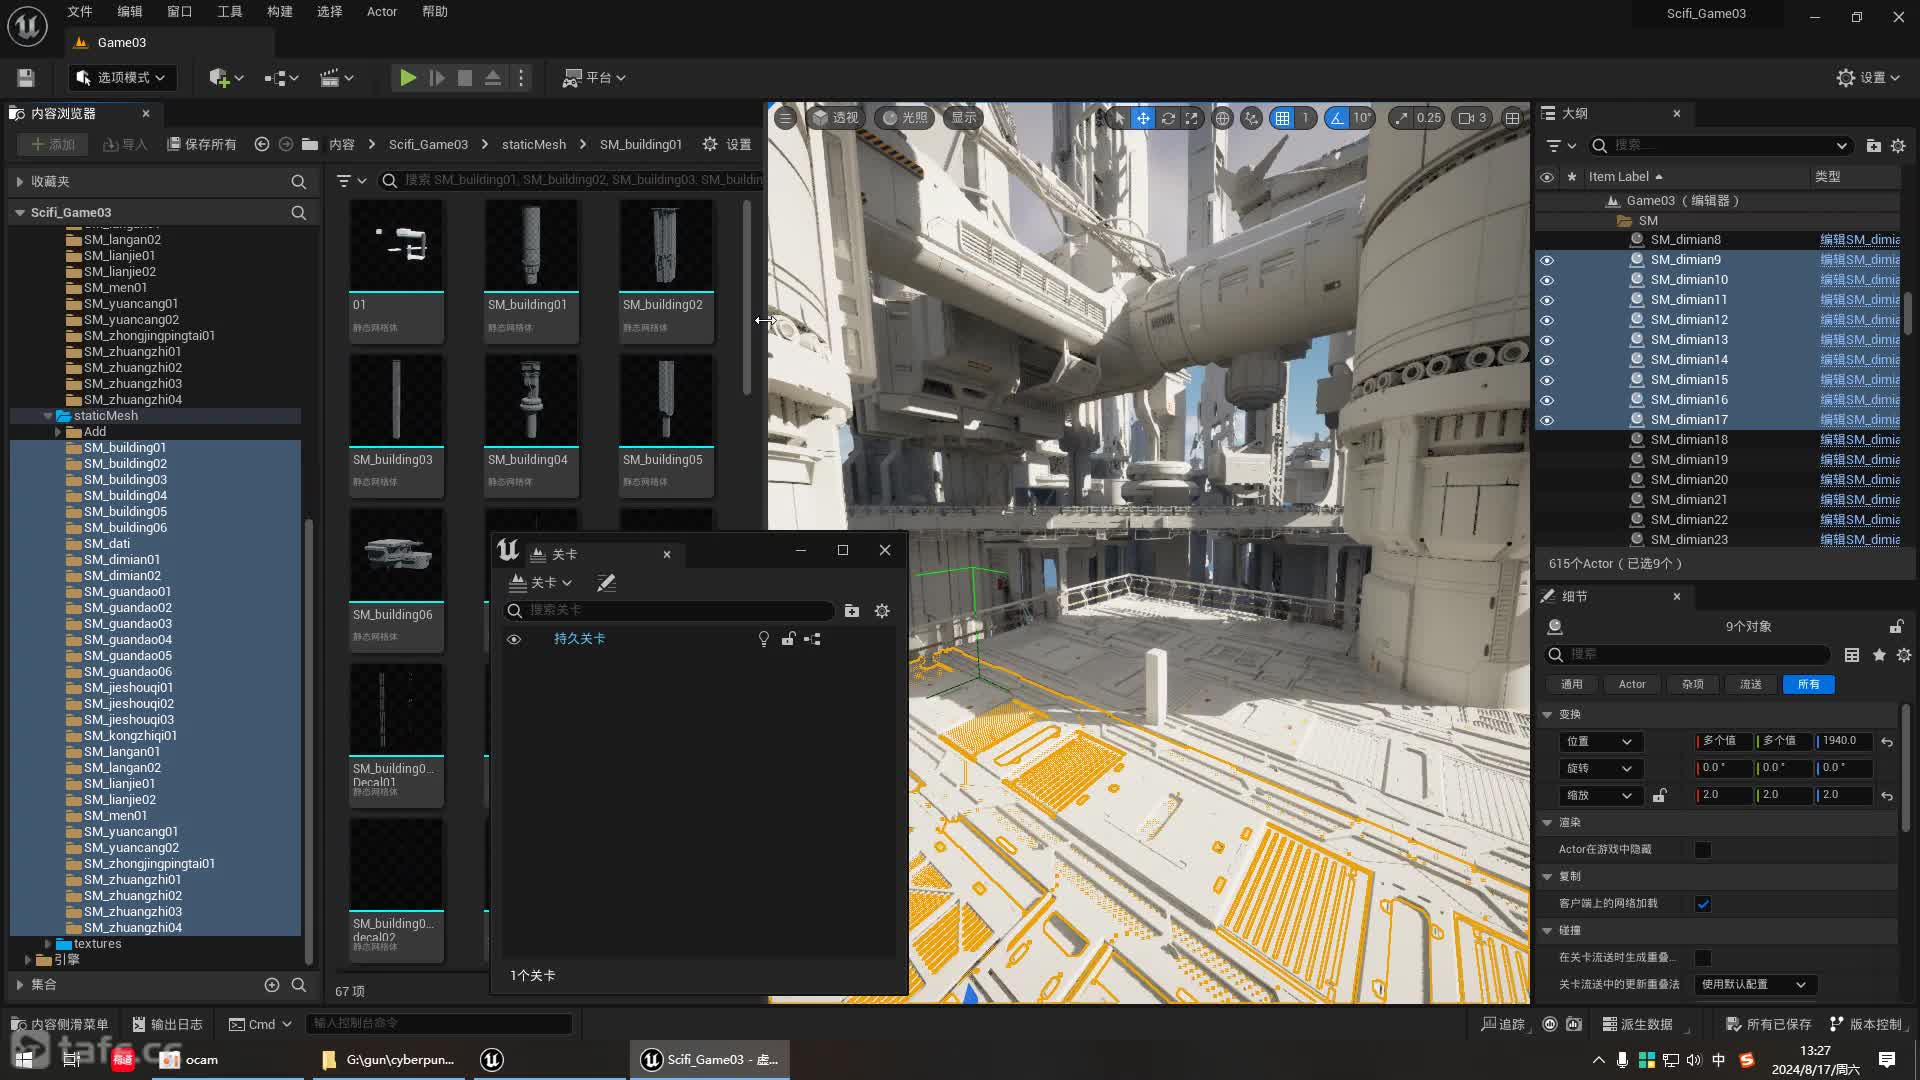Toggle visibility of SM_dimian17 in outliner
Image resolution: width=1920 pixels, height=1080 pixels.
point(1547,420)
